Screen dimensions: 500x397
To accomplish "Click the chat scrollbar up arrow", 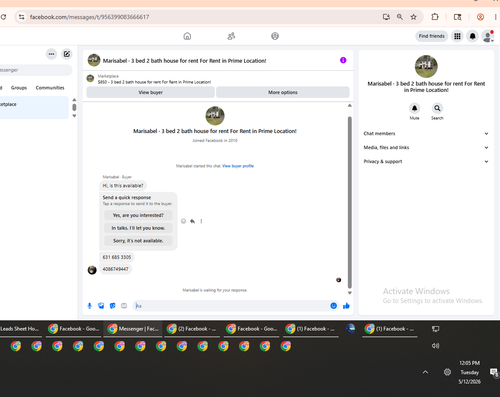I will (350, 105).
